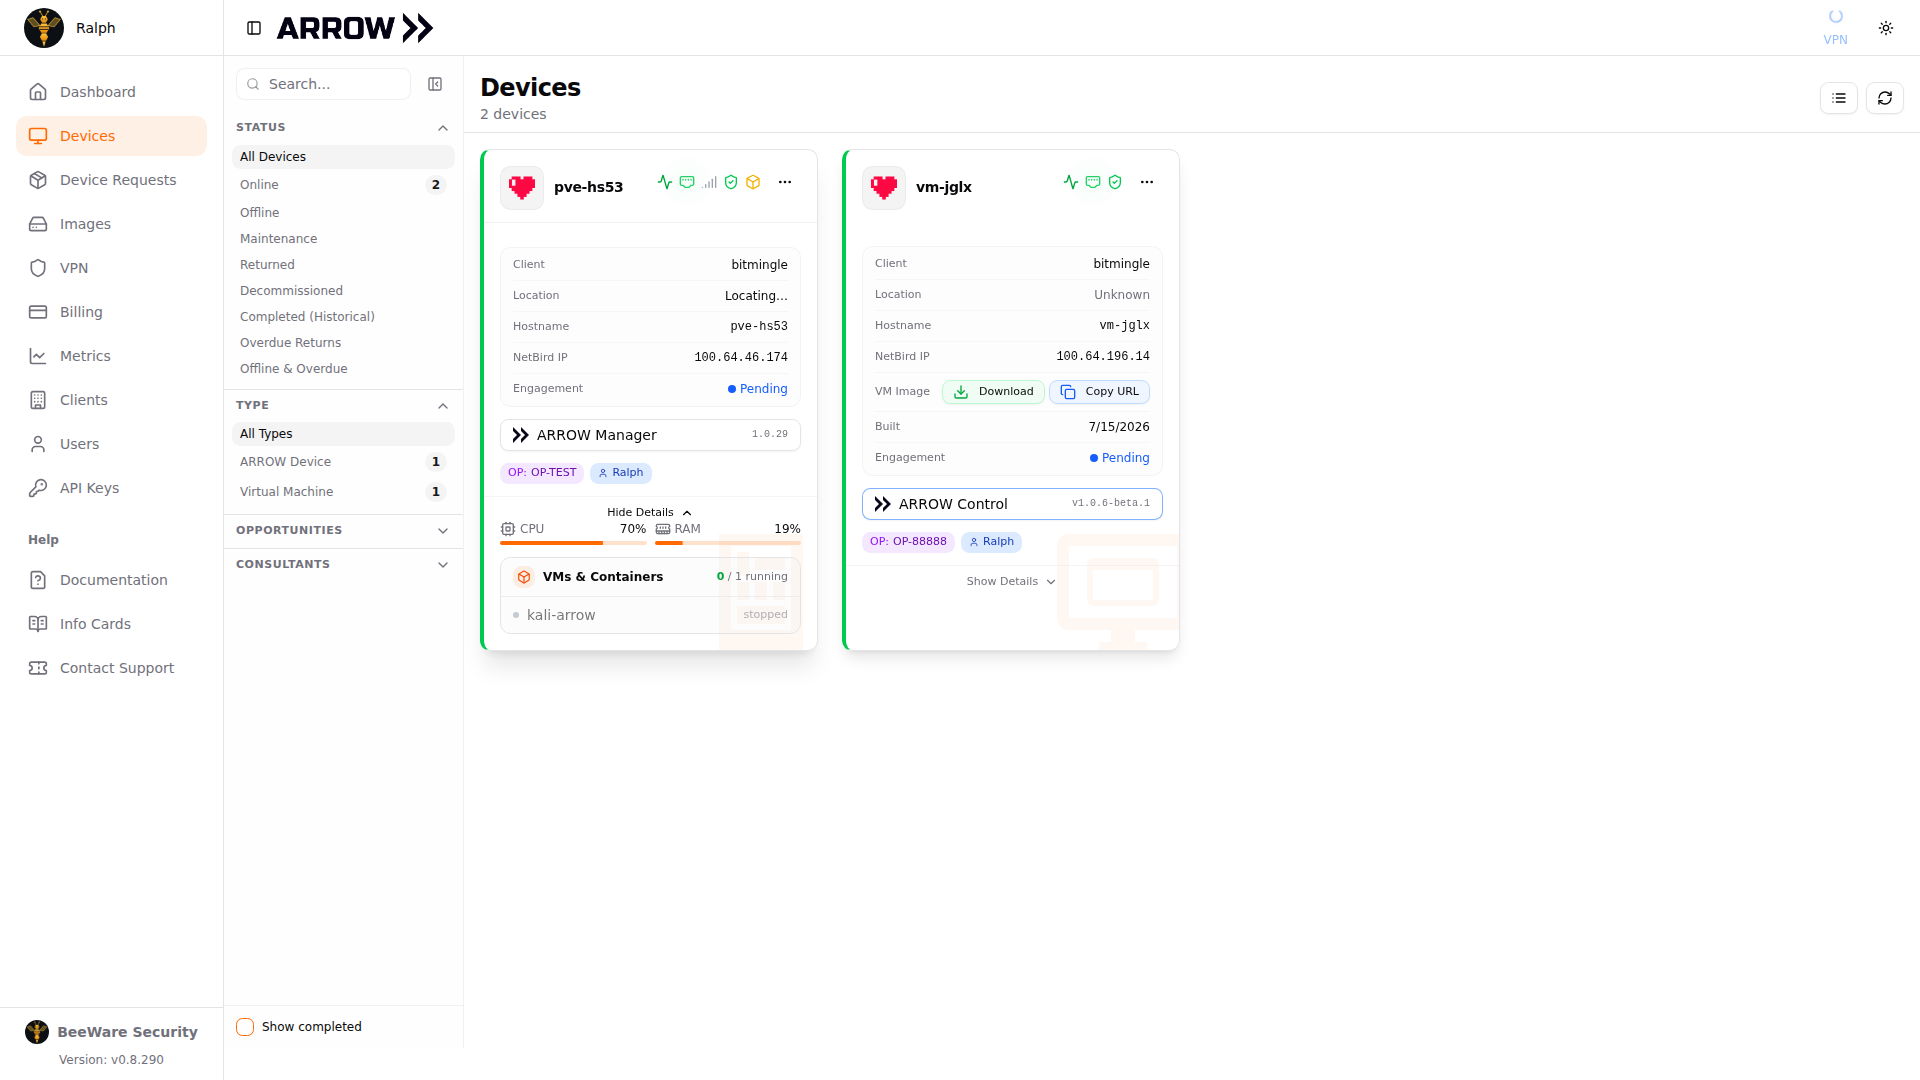Filter type by ARROW Device

[343, 462]
